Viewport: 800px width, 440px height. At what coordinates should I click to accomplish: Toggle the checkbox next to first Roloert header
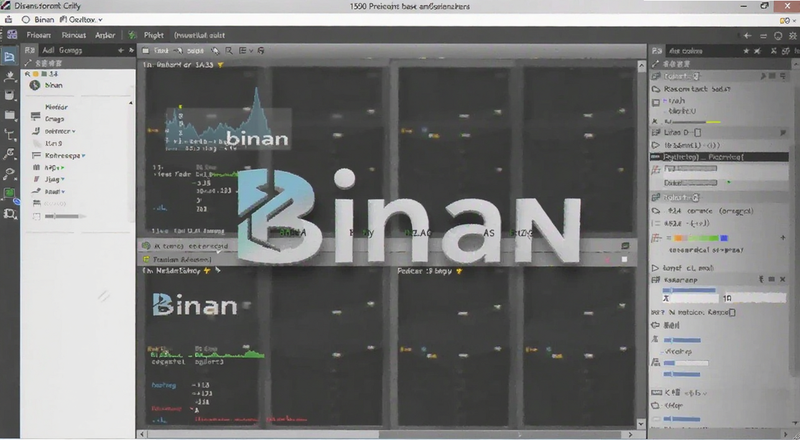tap(696, 76)
